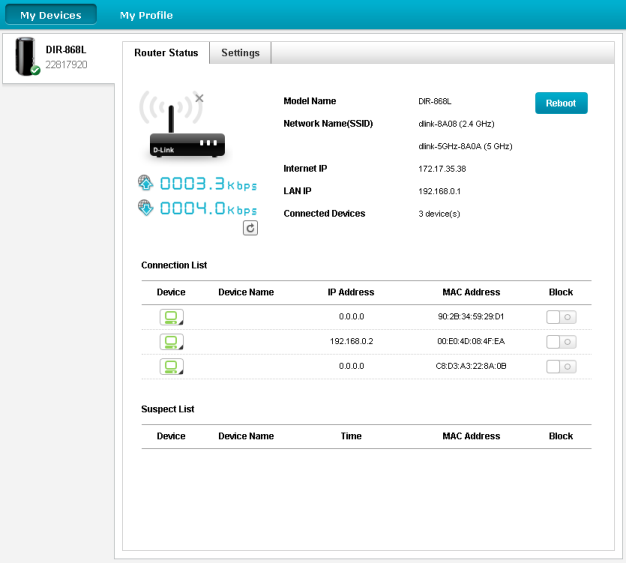Click MAC address C8:D3:A3:22:8A:0B
This screenshot has height=563, width=626.
point(471,366)
